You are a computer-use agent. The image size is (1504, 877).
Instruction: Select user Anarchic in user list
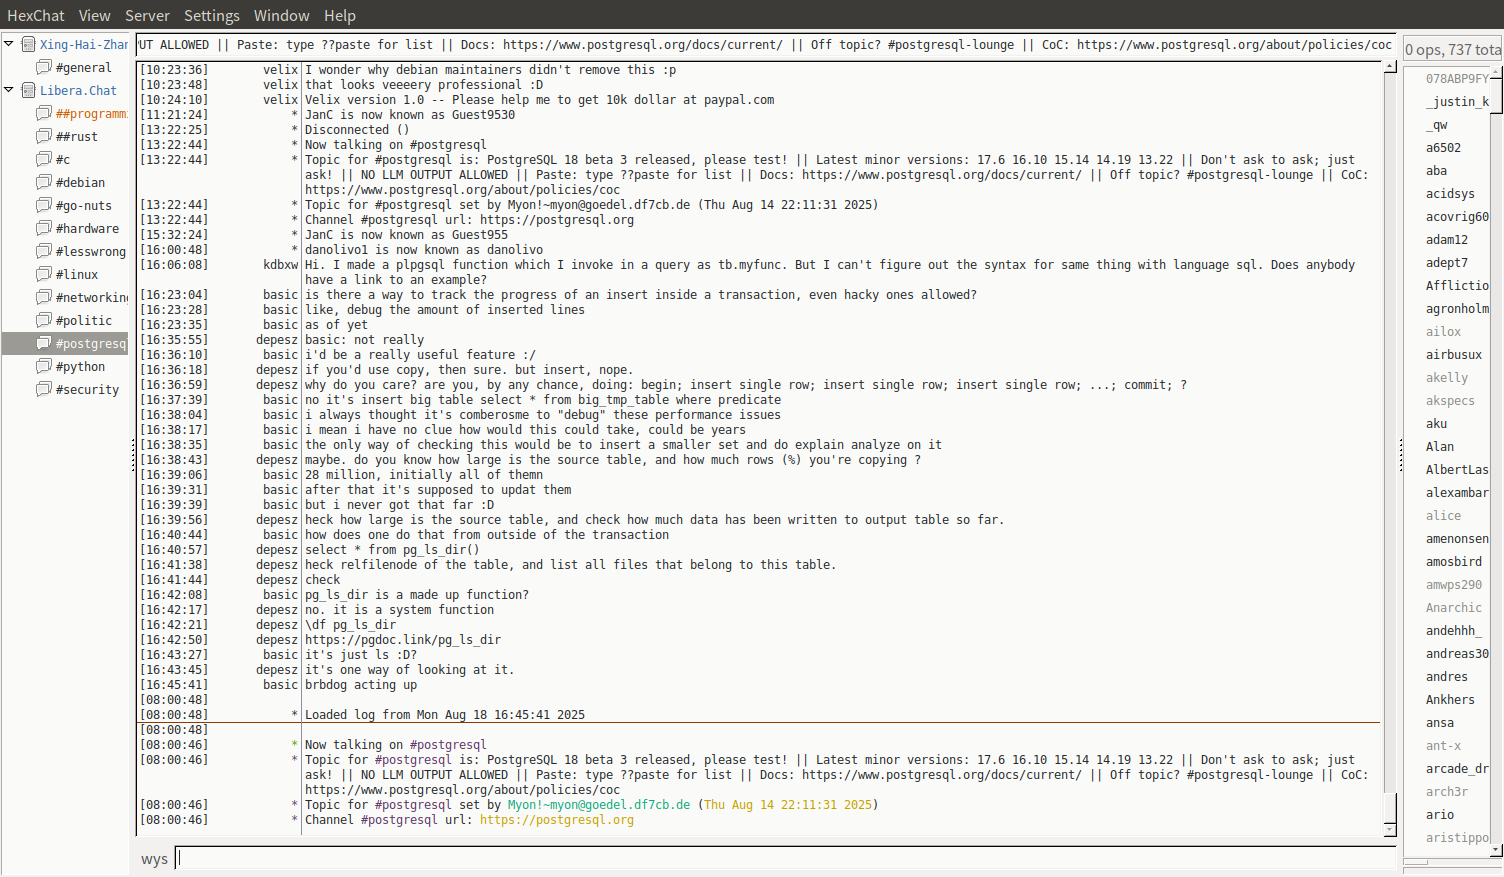(x=1454, y=608)
